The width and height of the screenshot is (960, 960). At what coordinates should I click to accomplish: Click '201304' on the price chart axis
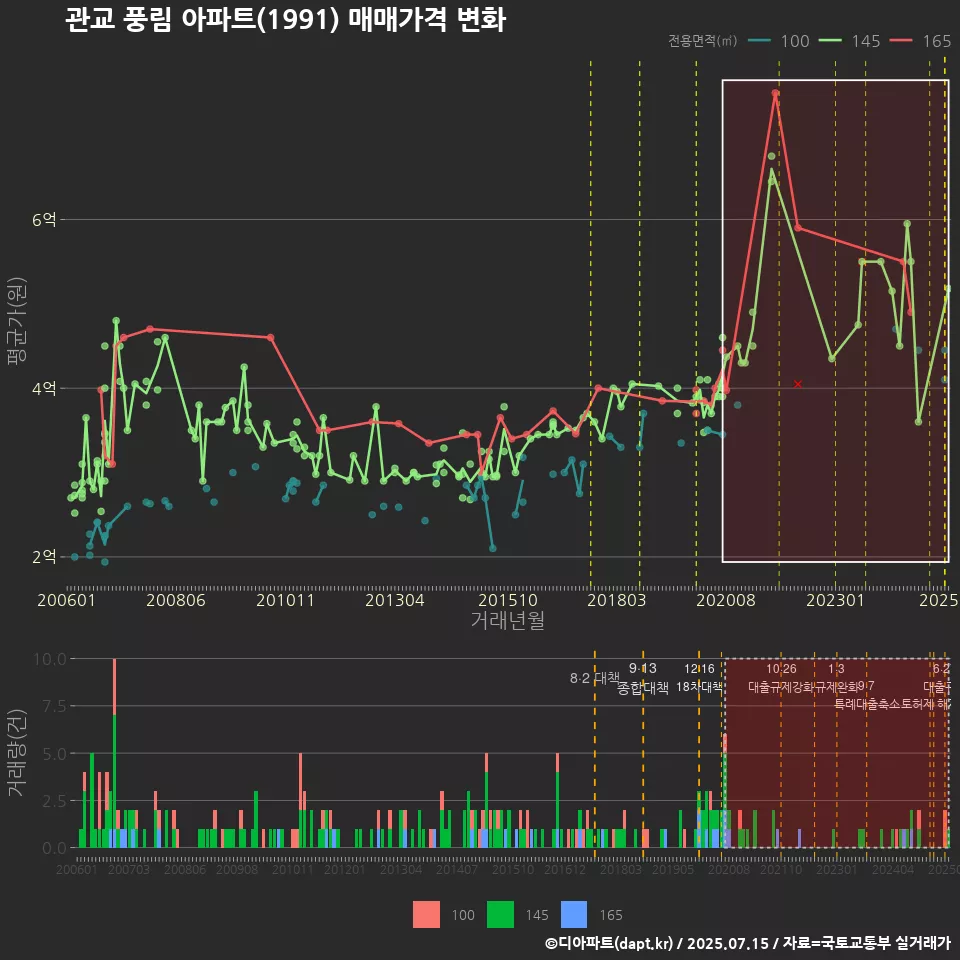coord(395,600)
